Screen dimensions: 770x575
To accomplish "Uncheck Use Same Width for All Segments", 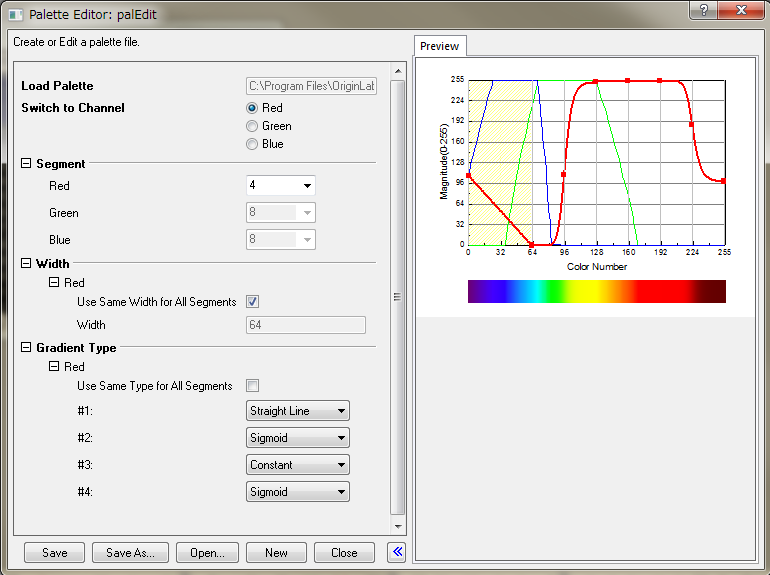I will click(x=253, y=301).
